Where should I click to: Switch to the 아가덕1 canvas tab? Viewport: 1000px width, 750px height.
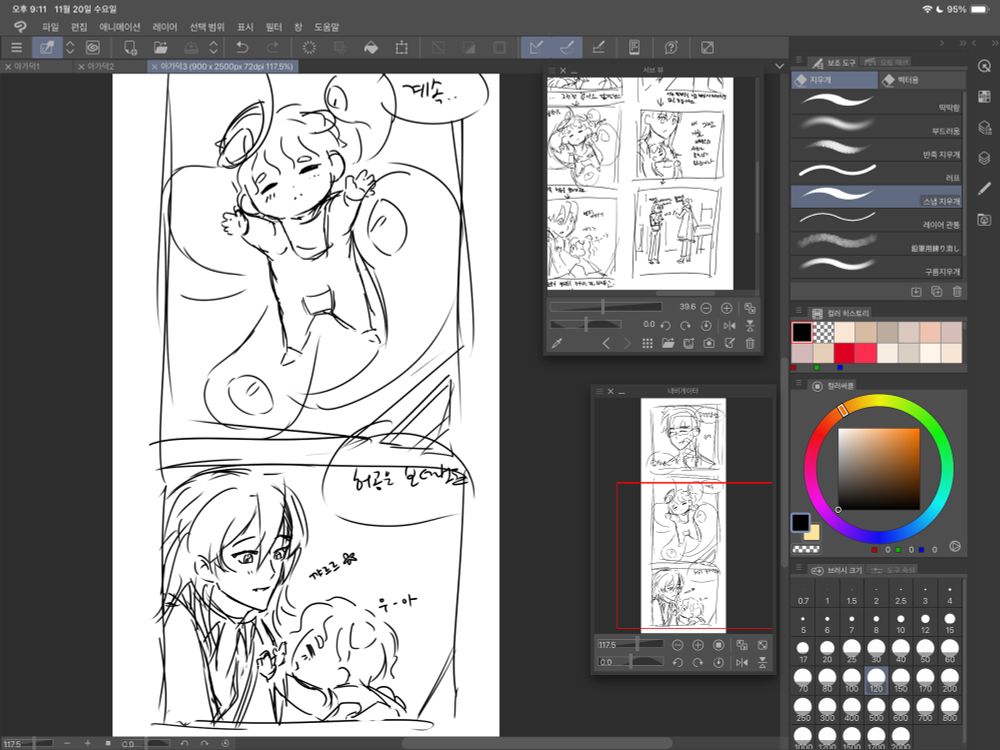tap(27, 66)
